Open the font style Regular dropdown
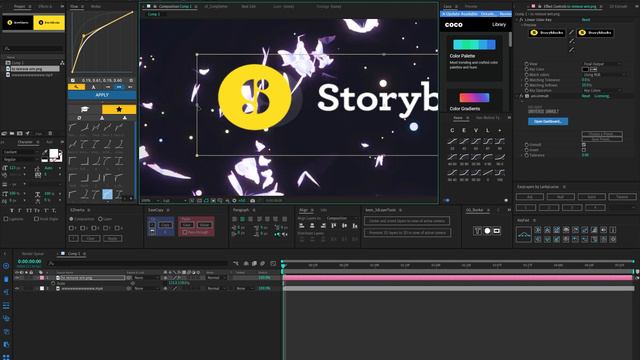 click(x=20, y=159)
